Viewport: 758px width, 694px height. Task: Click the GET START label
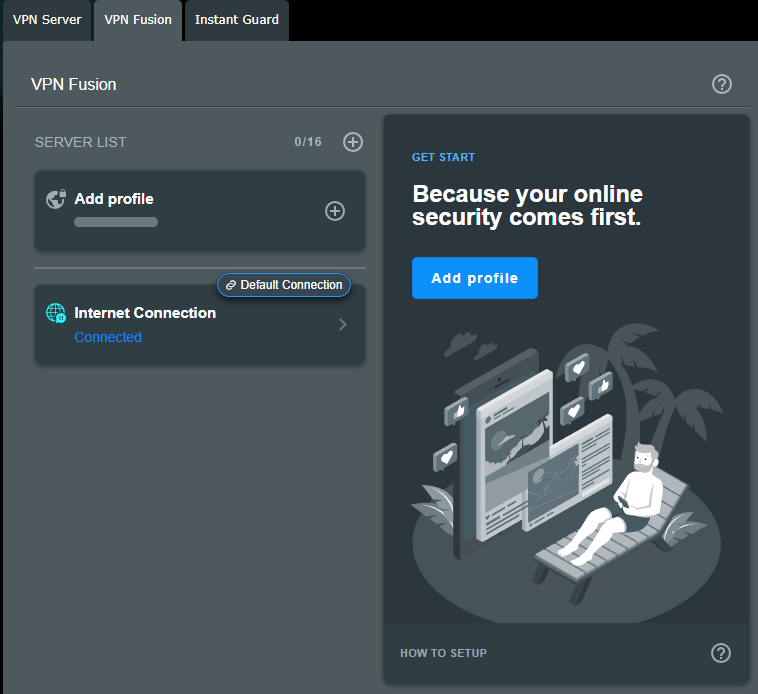(x=443, y=157)
